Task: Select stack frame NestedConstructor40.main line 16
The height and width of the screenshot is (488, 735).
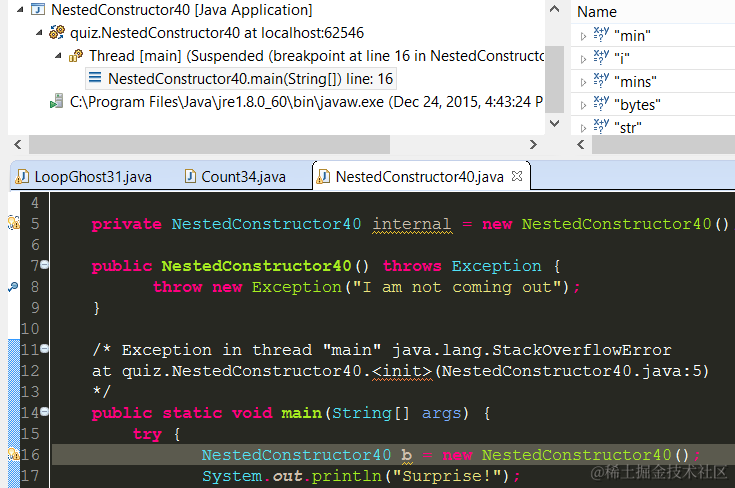Action: pyautogui.click(x=241, y=78)
